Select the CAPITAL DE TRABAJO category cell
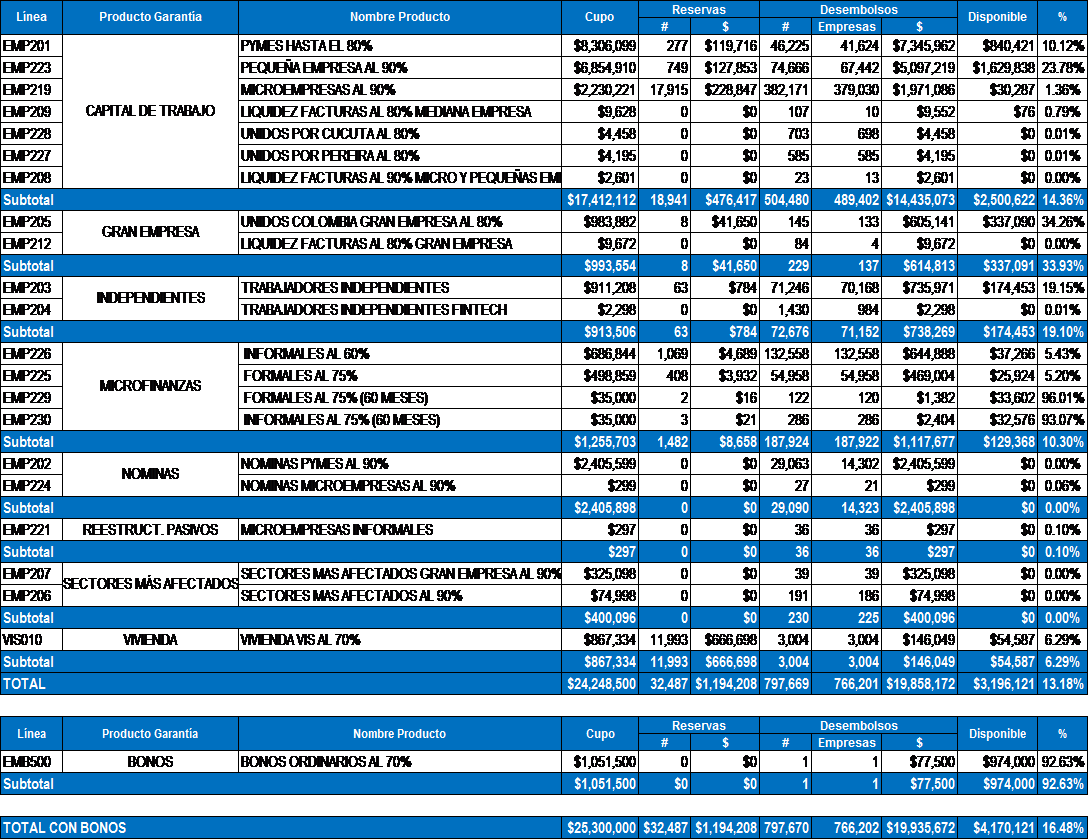Image resolution: width=1089 pixels, height=840 pixels. 150,111
